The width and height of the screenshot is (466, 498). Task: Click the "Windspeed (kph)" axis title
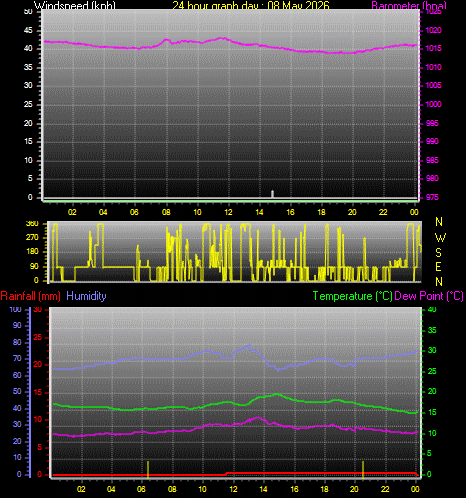tap(75, 5)
